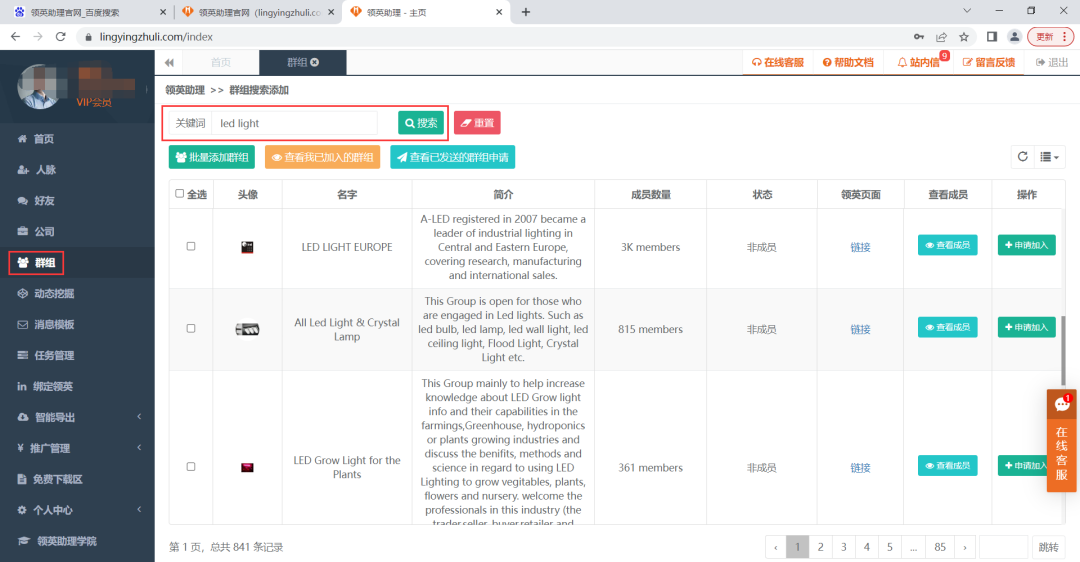Image resolution: width=1080 pixels, height=562 pixels.
Task: Open 链接 for LED LIGHT EUROPE
Action: pyautogui.click(x=860, y=247)
